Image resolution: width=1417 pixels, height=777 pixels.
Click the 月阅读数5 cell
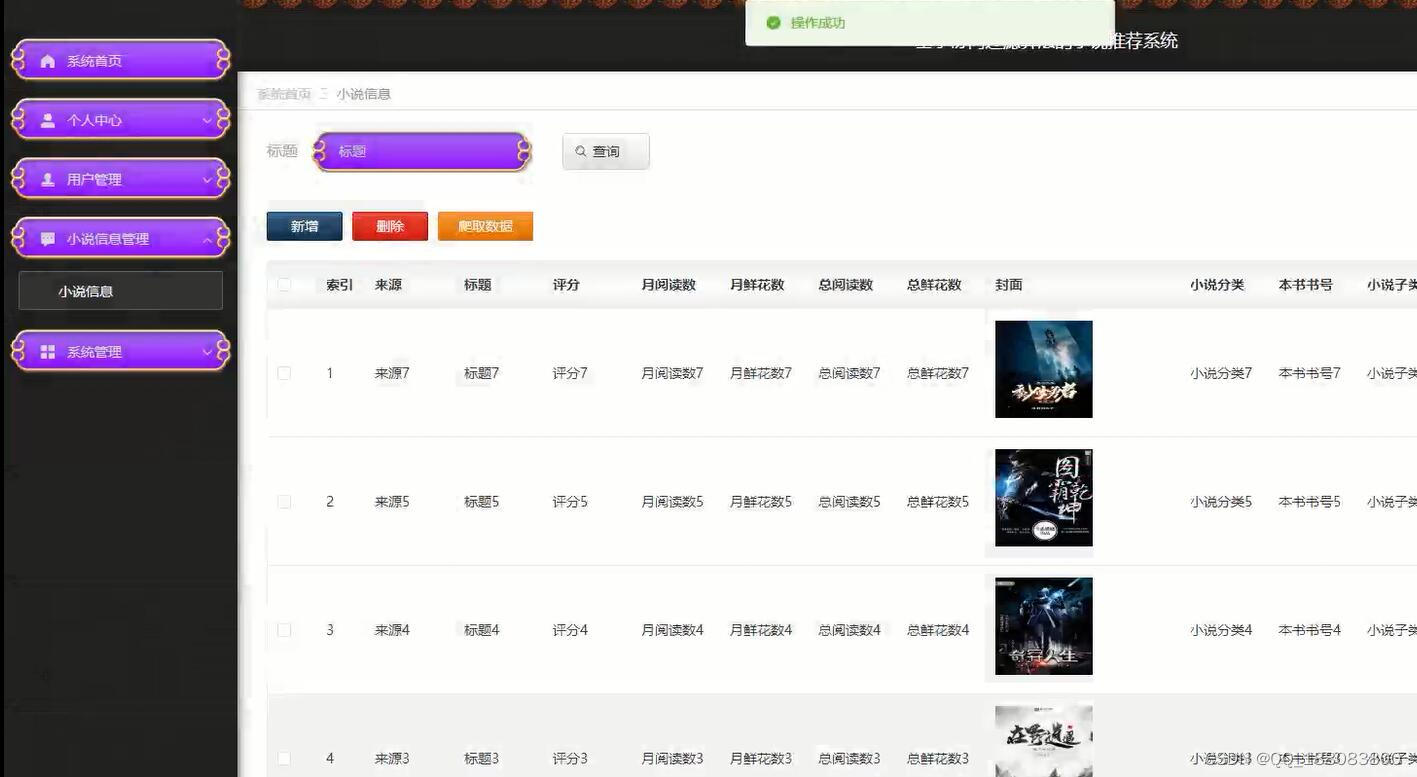tap(672, 502)
